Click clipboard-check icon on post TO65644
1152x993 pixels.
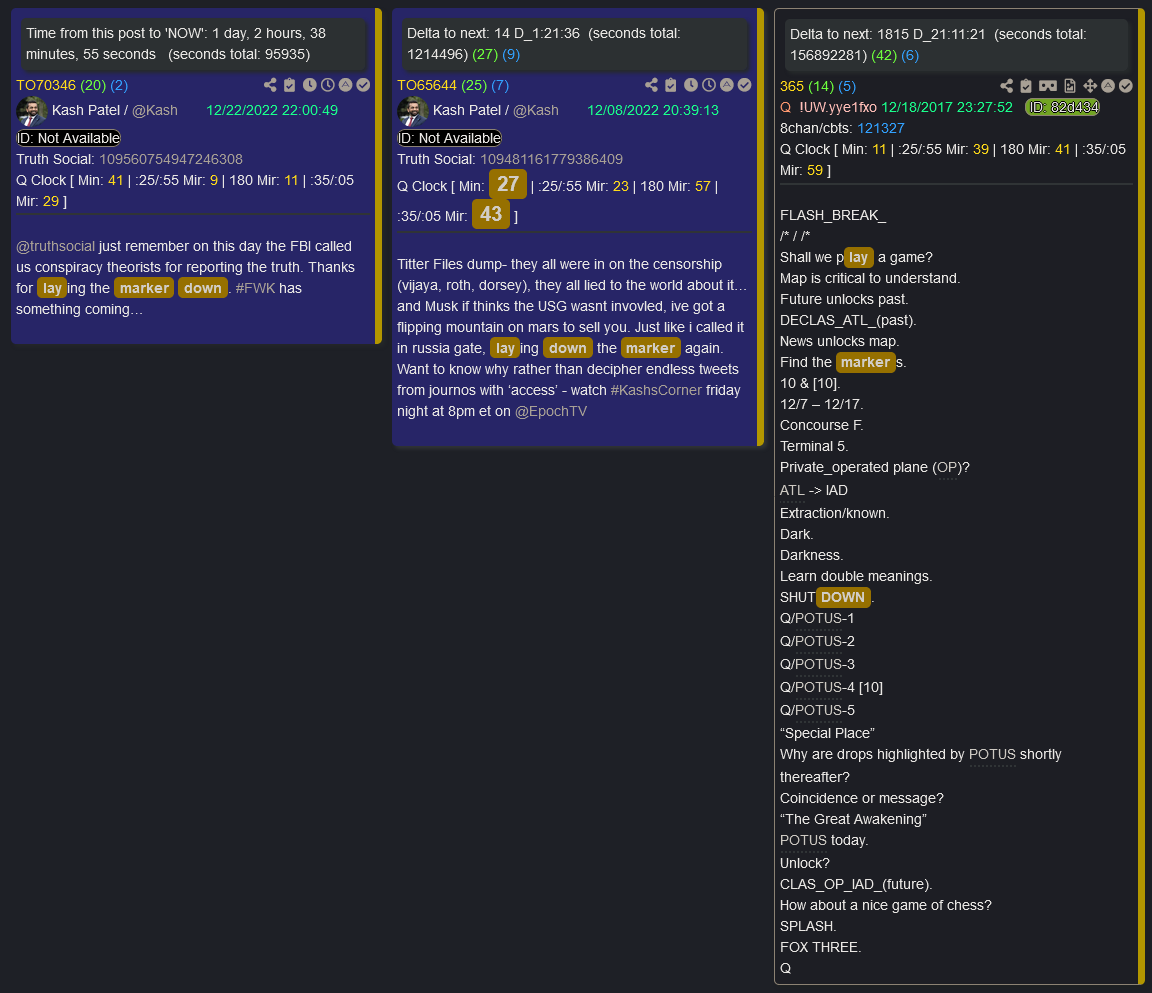pyautogui.click(x=671, y=85)
